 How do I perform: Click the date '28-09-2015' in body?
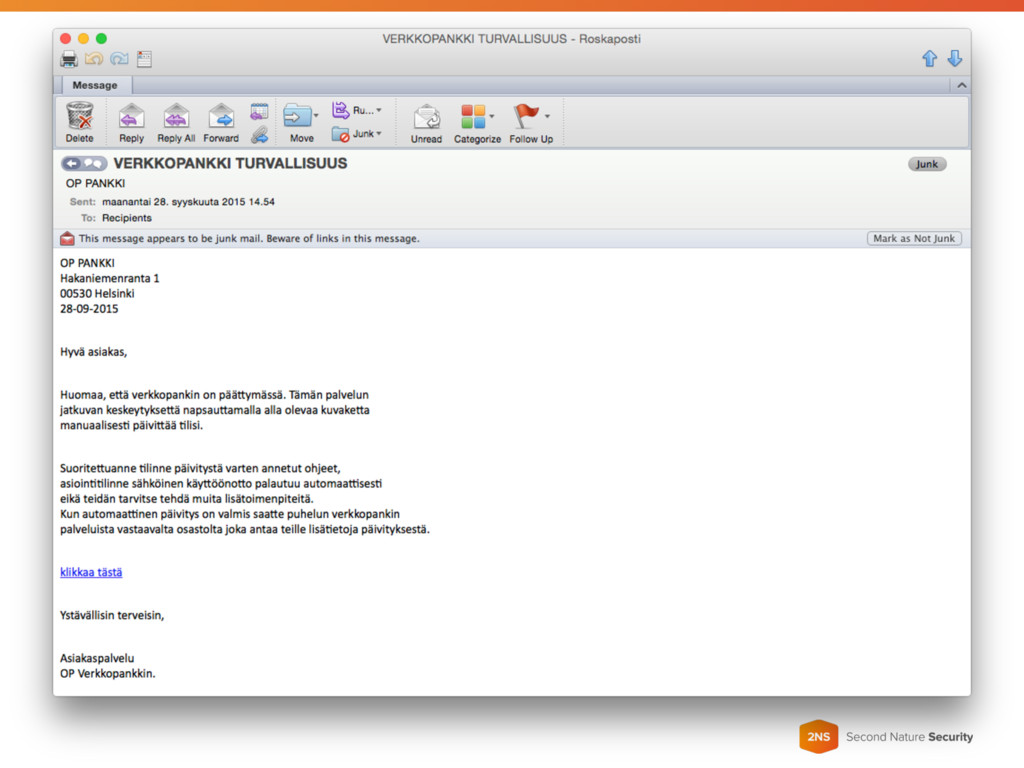click(89, 309)
